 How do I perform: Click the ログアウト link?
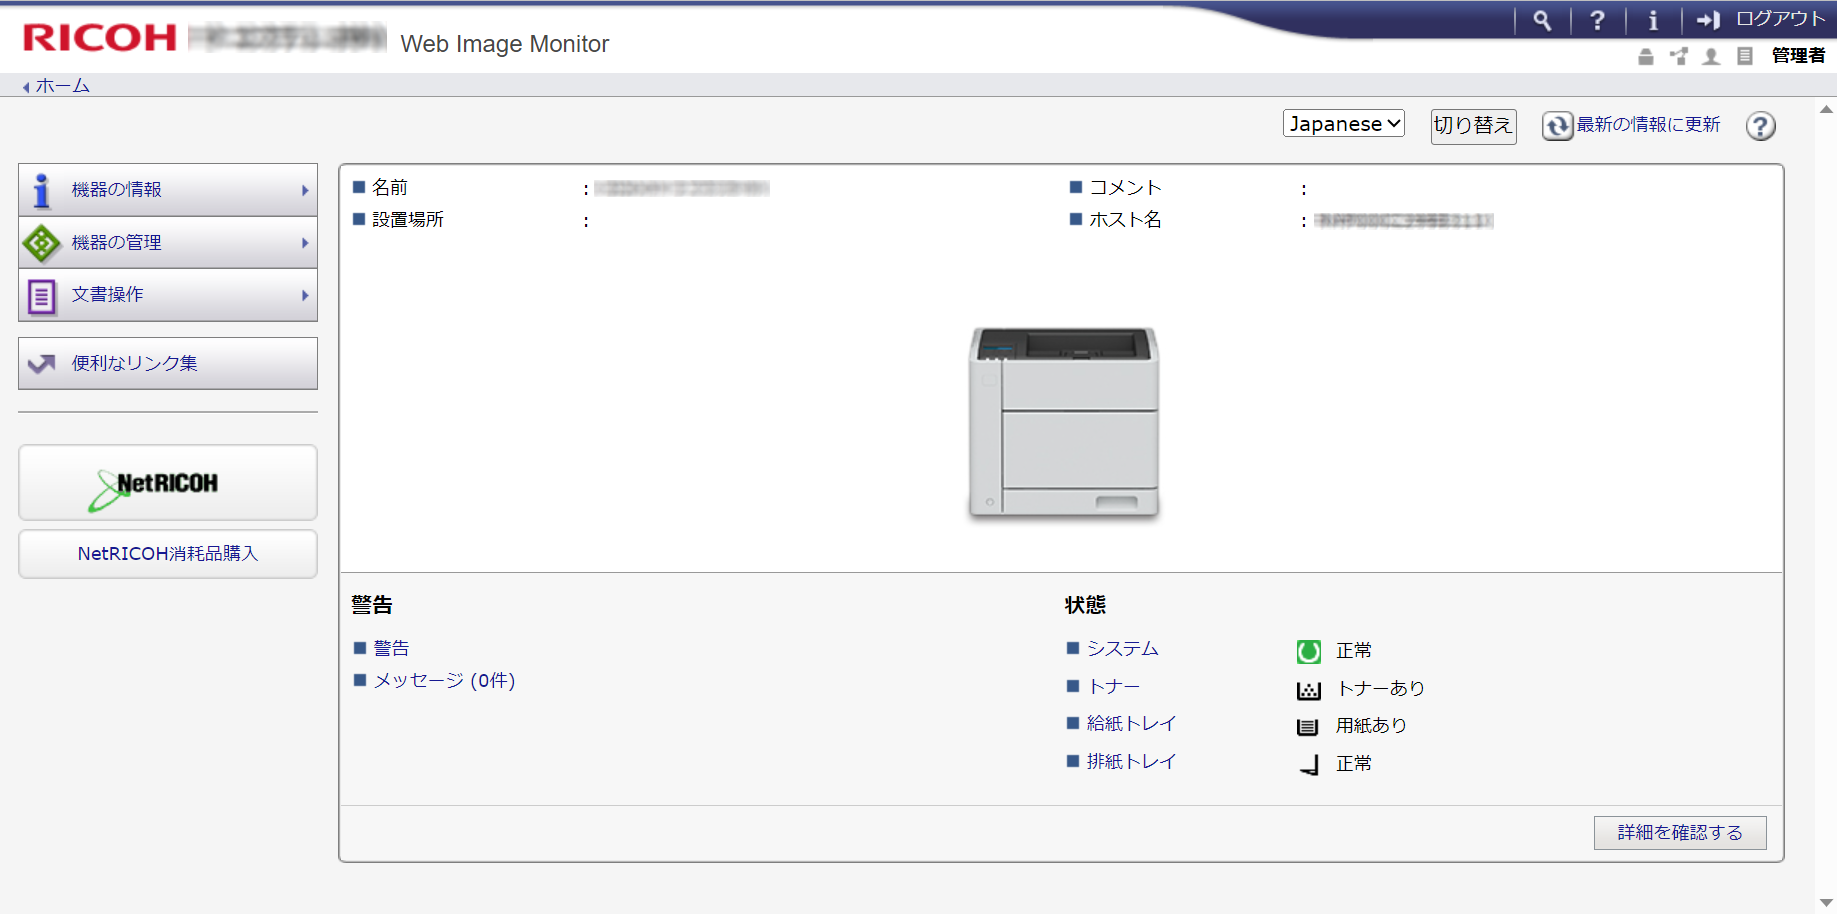click(1781, 19)
